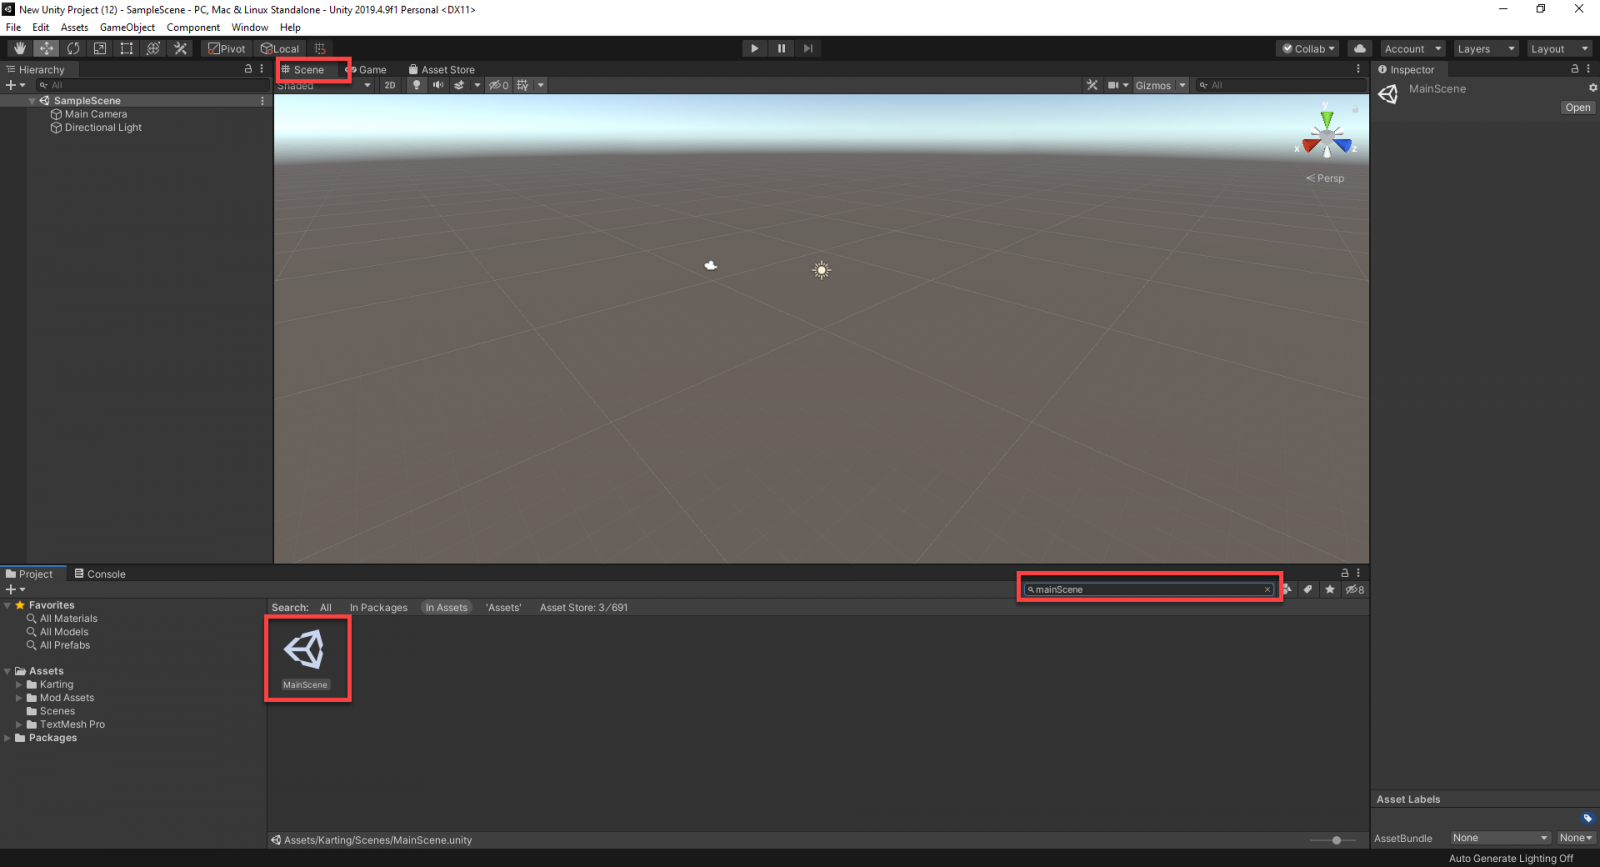Select the Rect tool
The height and width of the screenshot is (867, 1600).
click(127, 48)
